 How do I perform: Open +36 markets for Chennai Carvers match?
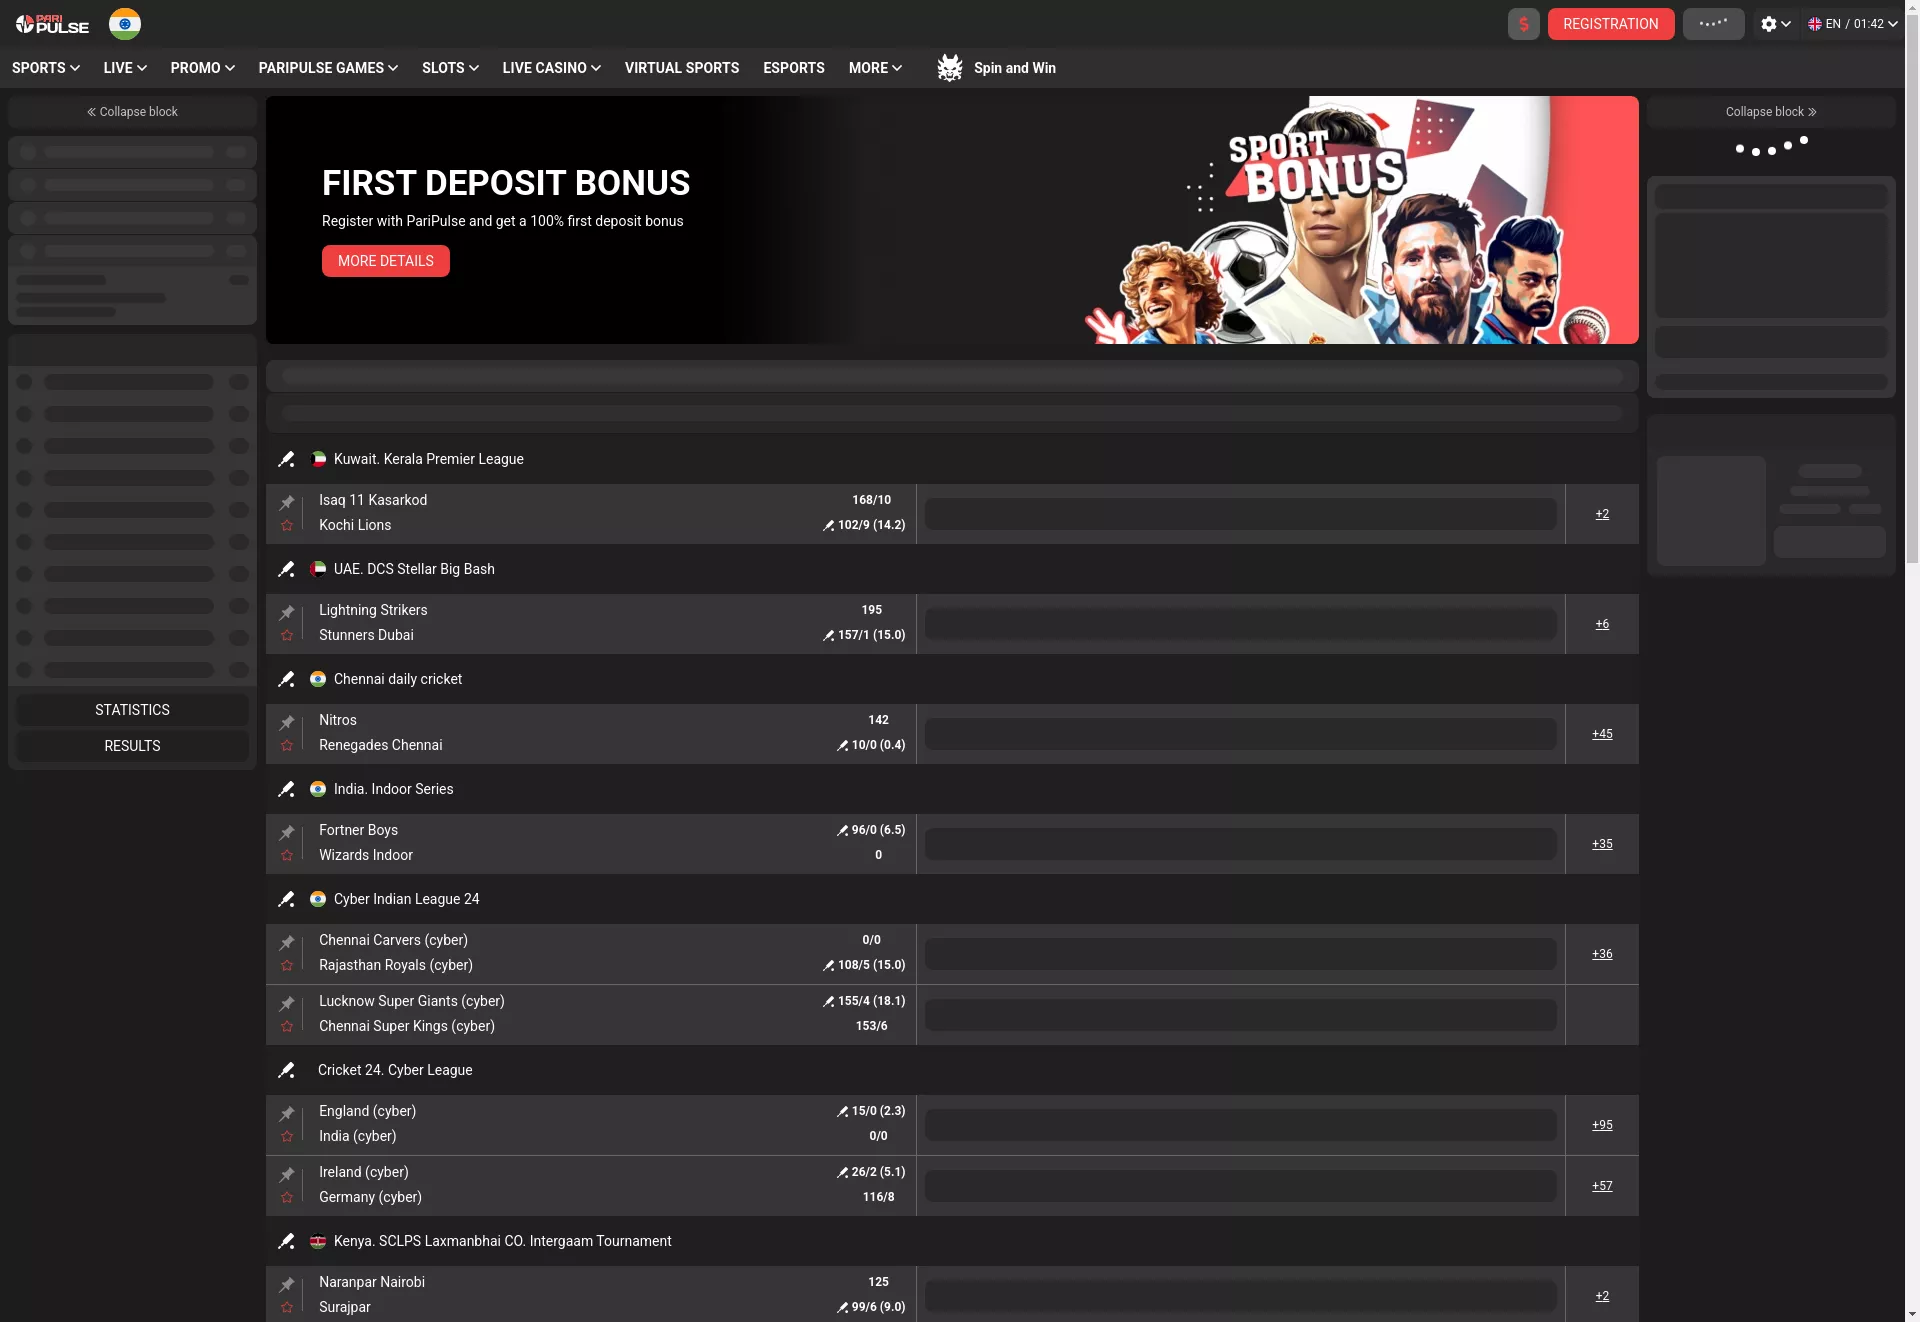1602,954
